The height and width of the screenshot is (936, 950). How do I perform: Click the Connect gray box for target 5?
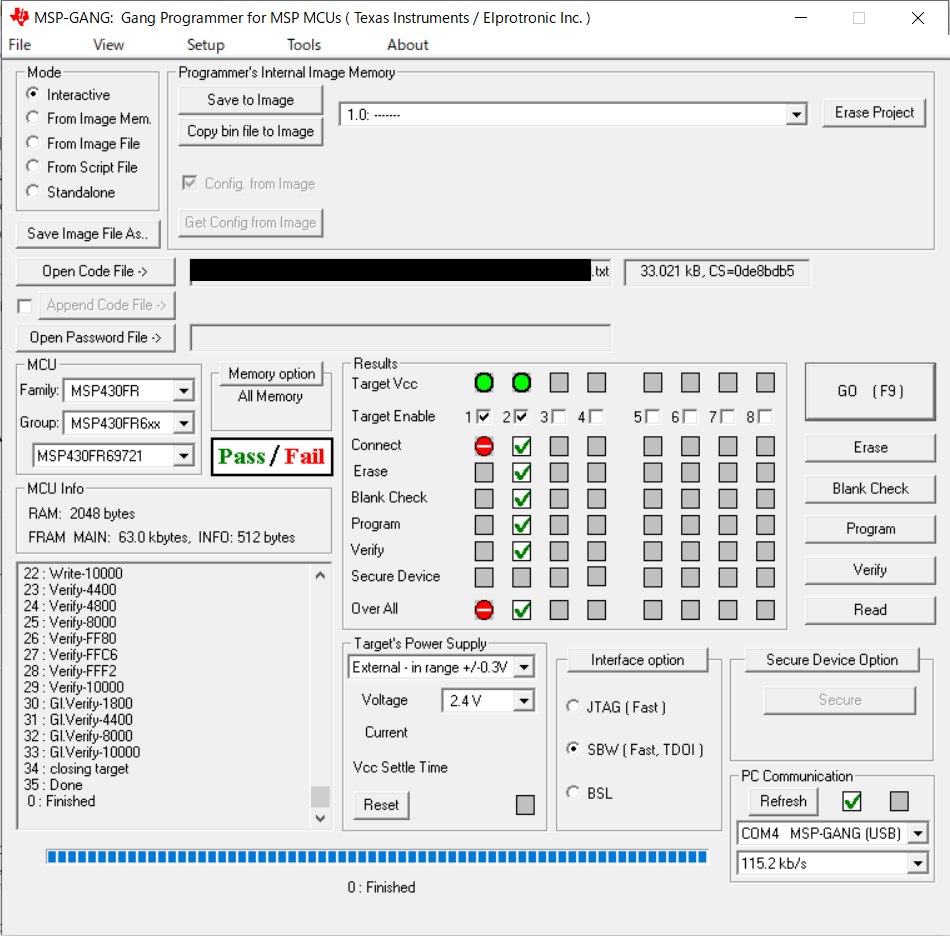coord(653,446)
